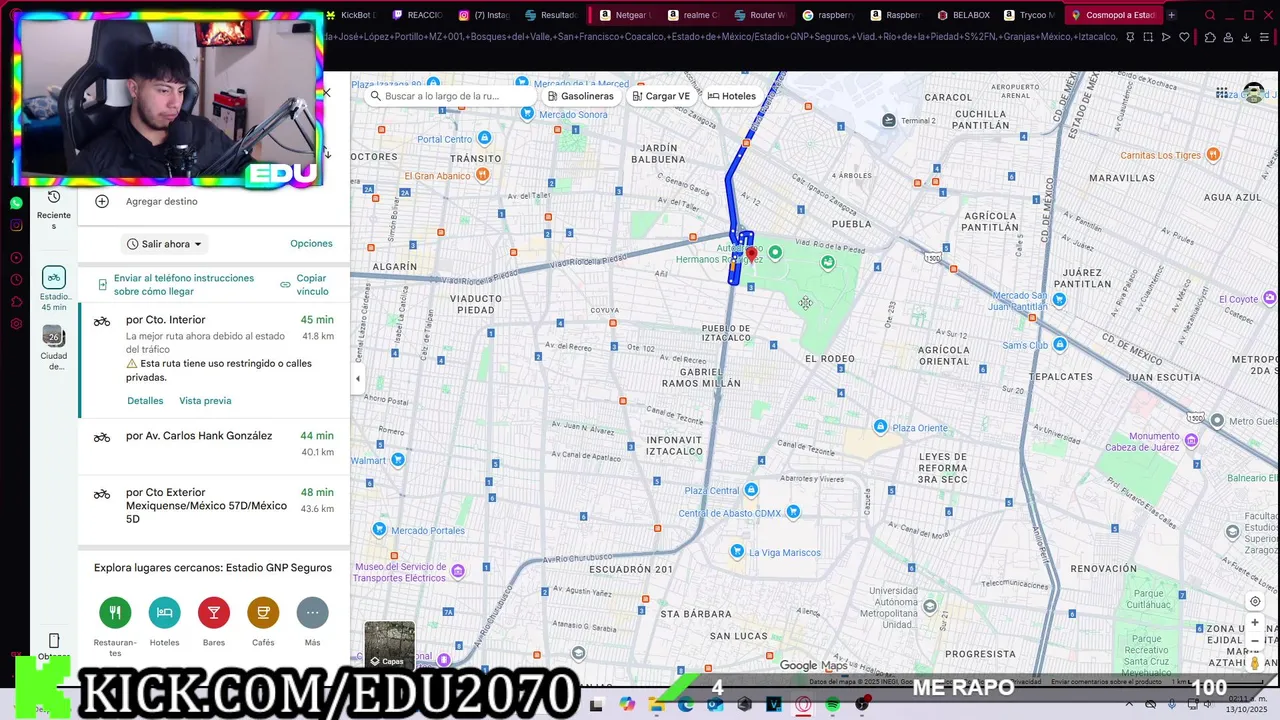
Task: Switch to the Netgear Amazon tab
Action: tap(625, 15)
